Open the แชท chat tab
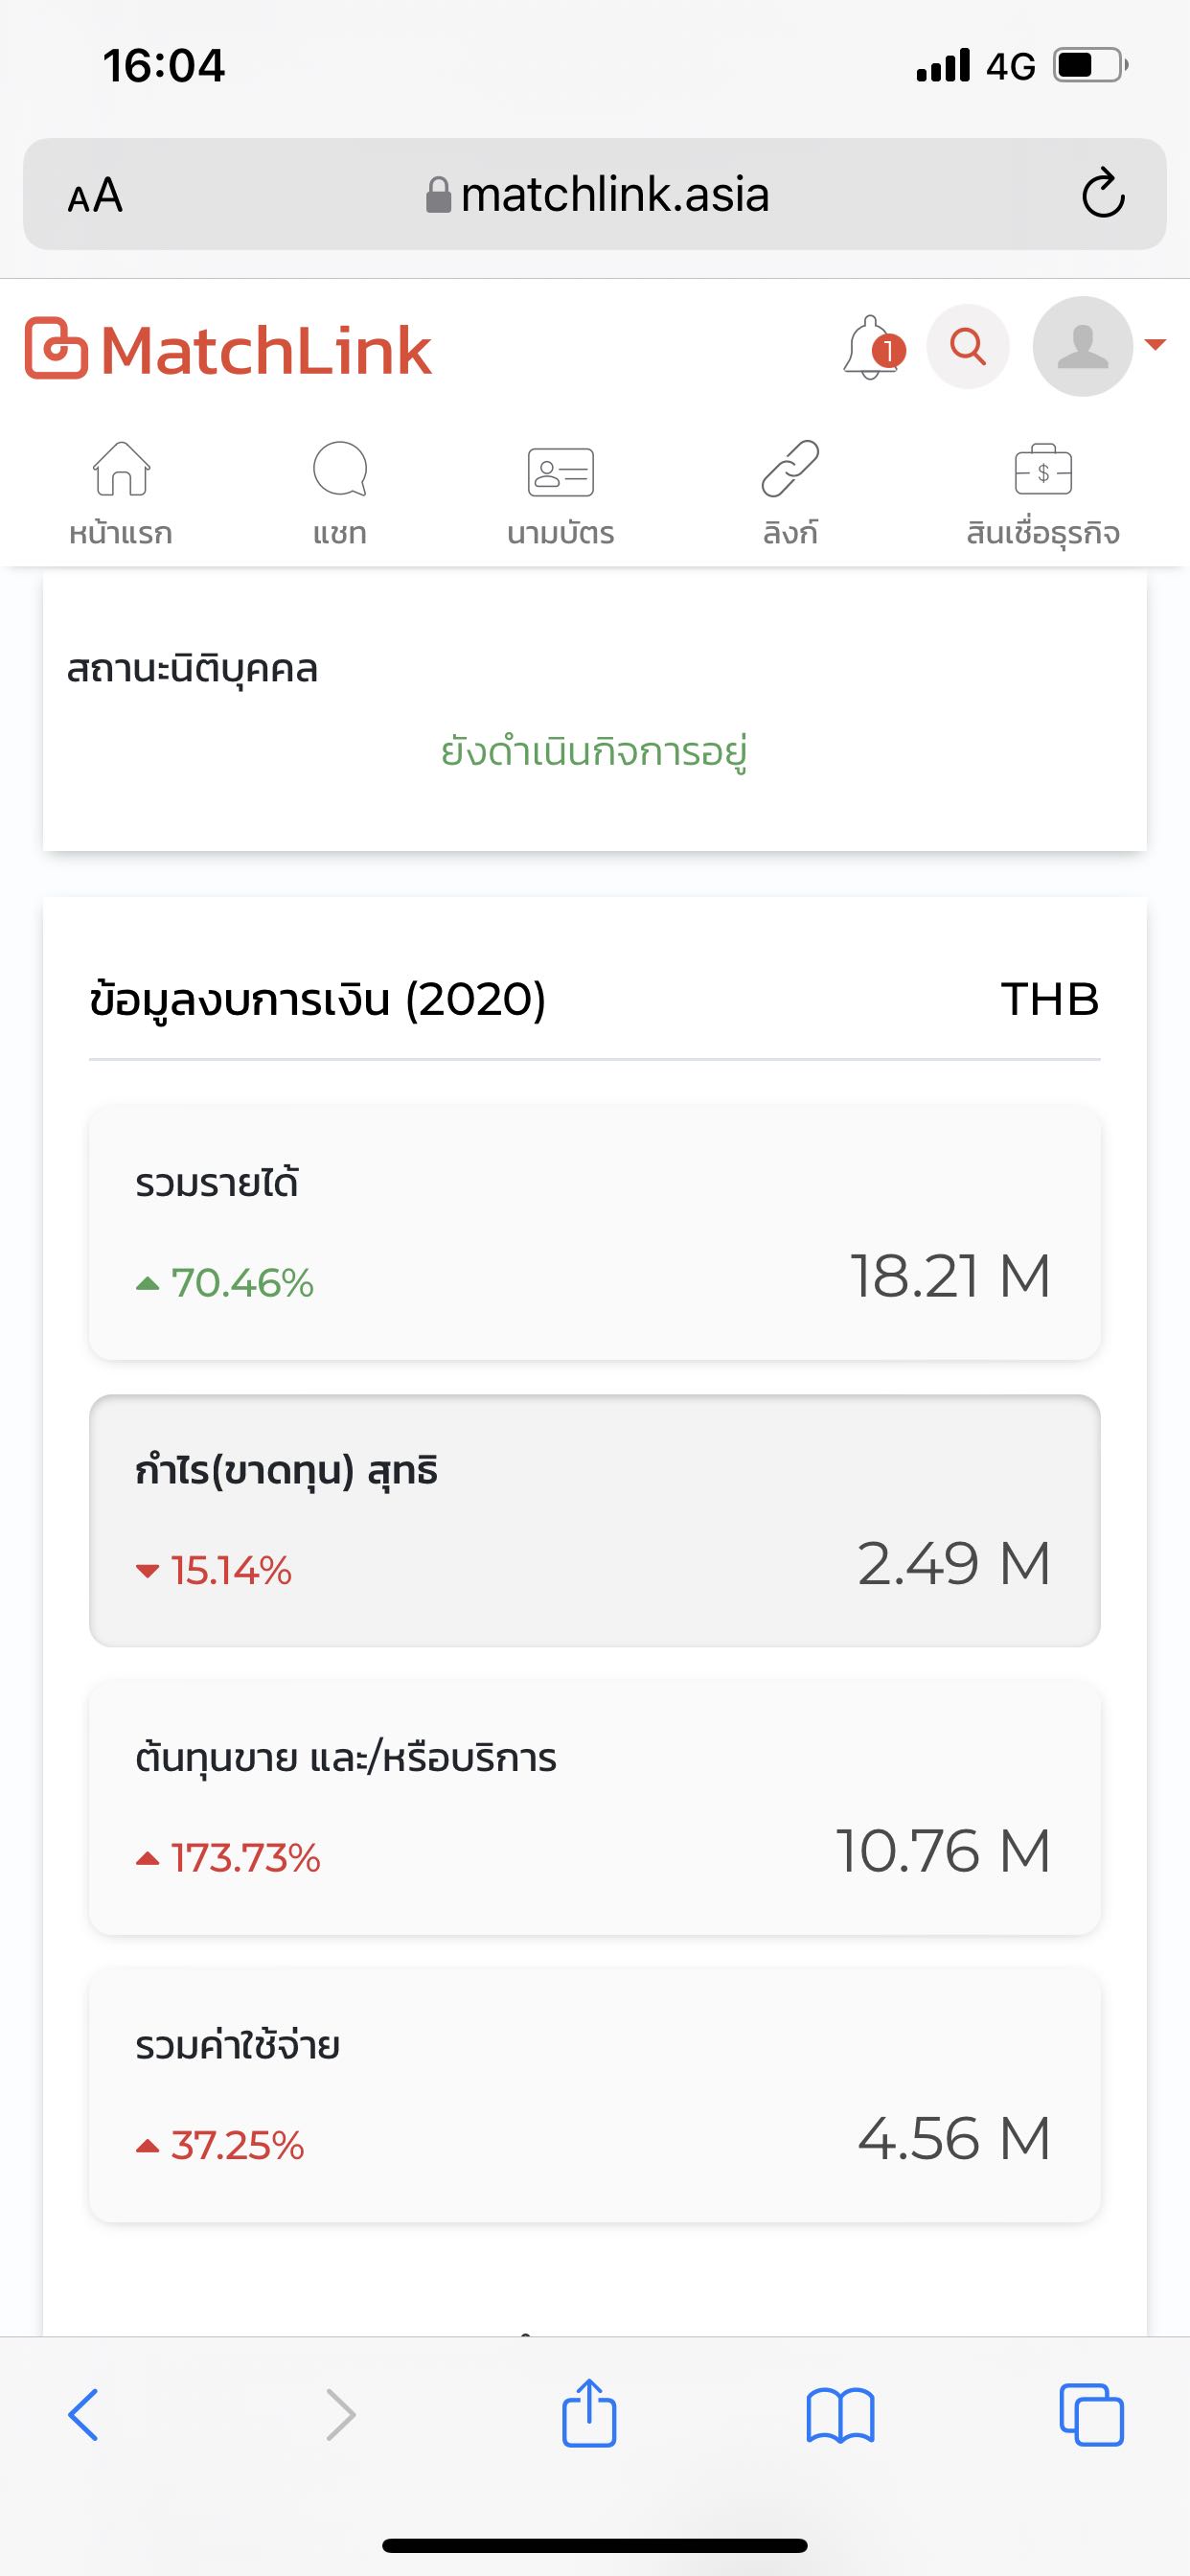This screenshot has height=2576, width=1190. (340, 492)
